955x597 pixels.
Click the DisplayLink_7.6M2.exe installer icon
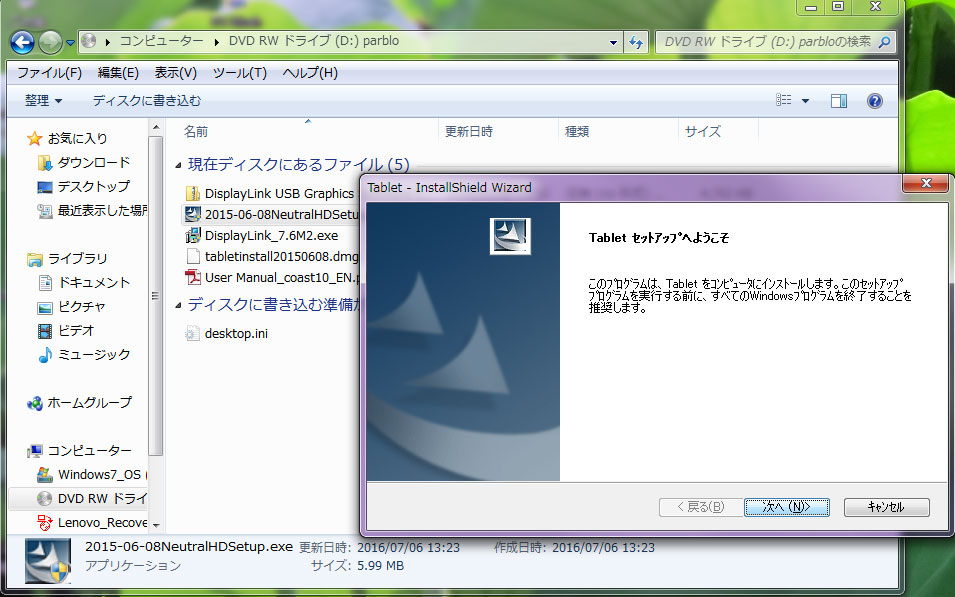(192, 236)
